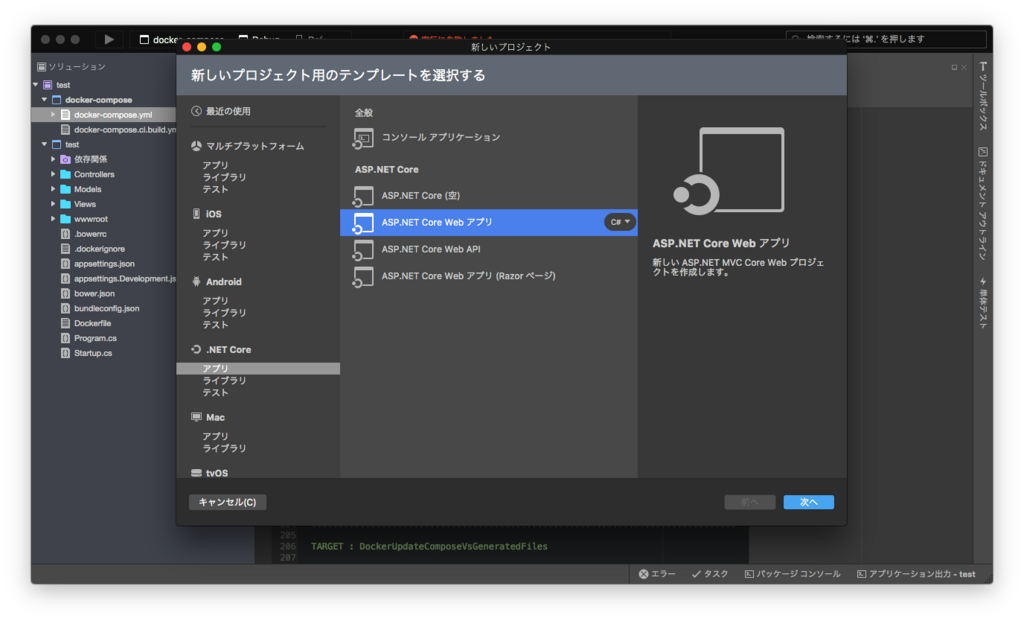Collapse the test project node
The image size is (1024, 621).
point(44,144)
